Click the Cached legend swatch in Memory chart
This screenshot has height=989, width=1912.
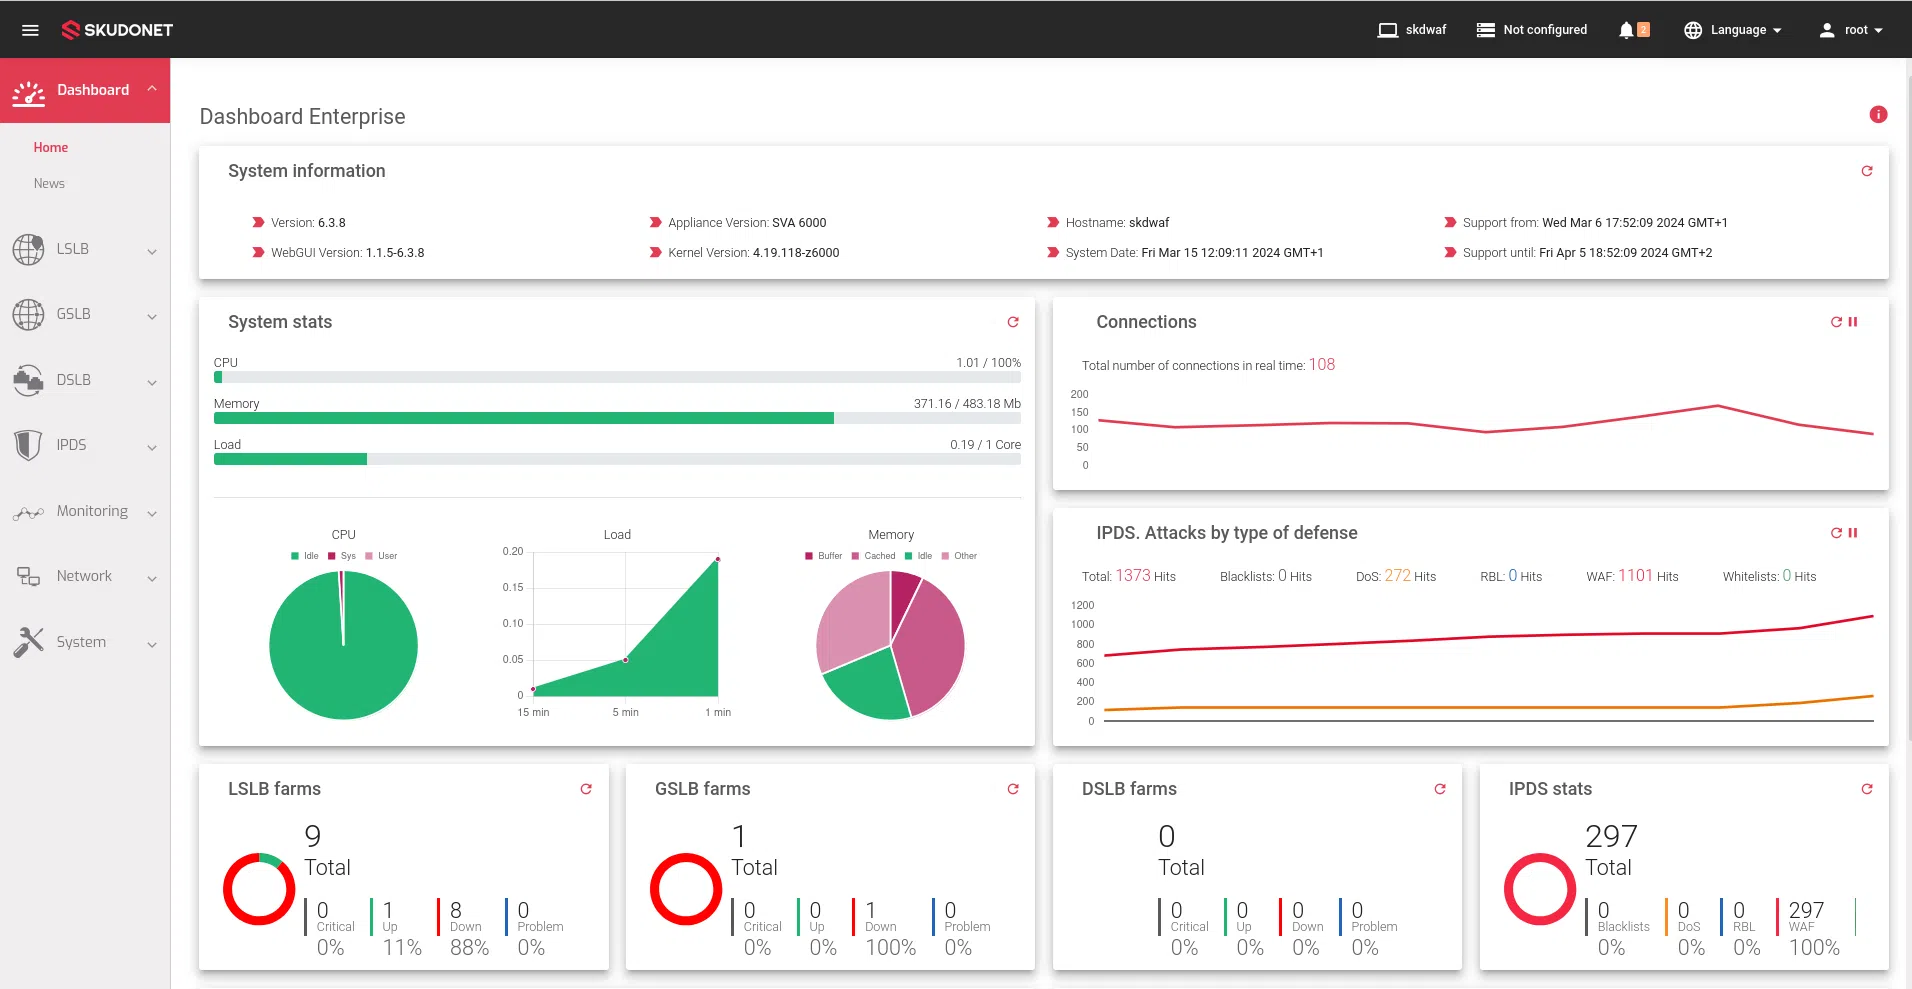pos(856,556)
